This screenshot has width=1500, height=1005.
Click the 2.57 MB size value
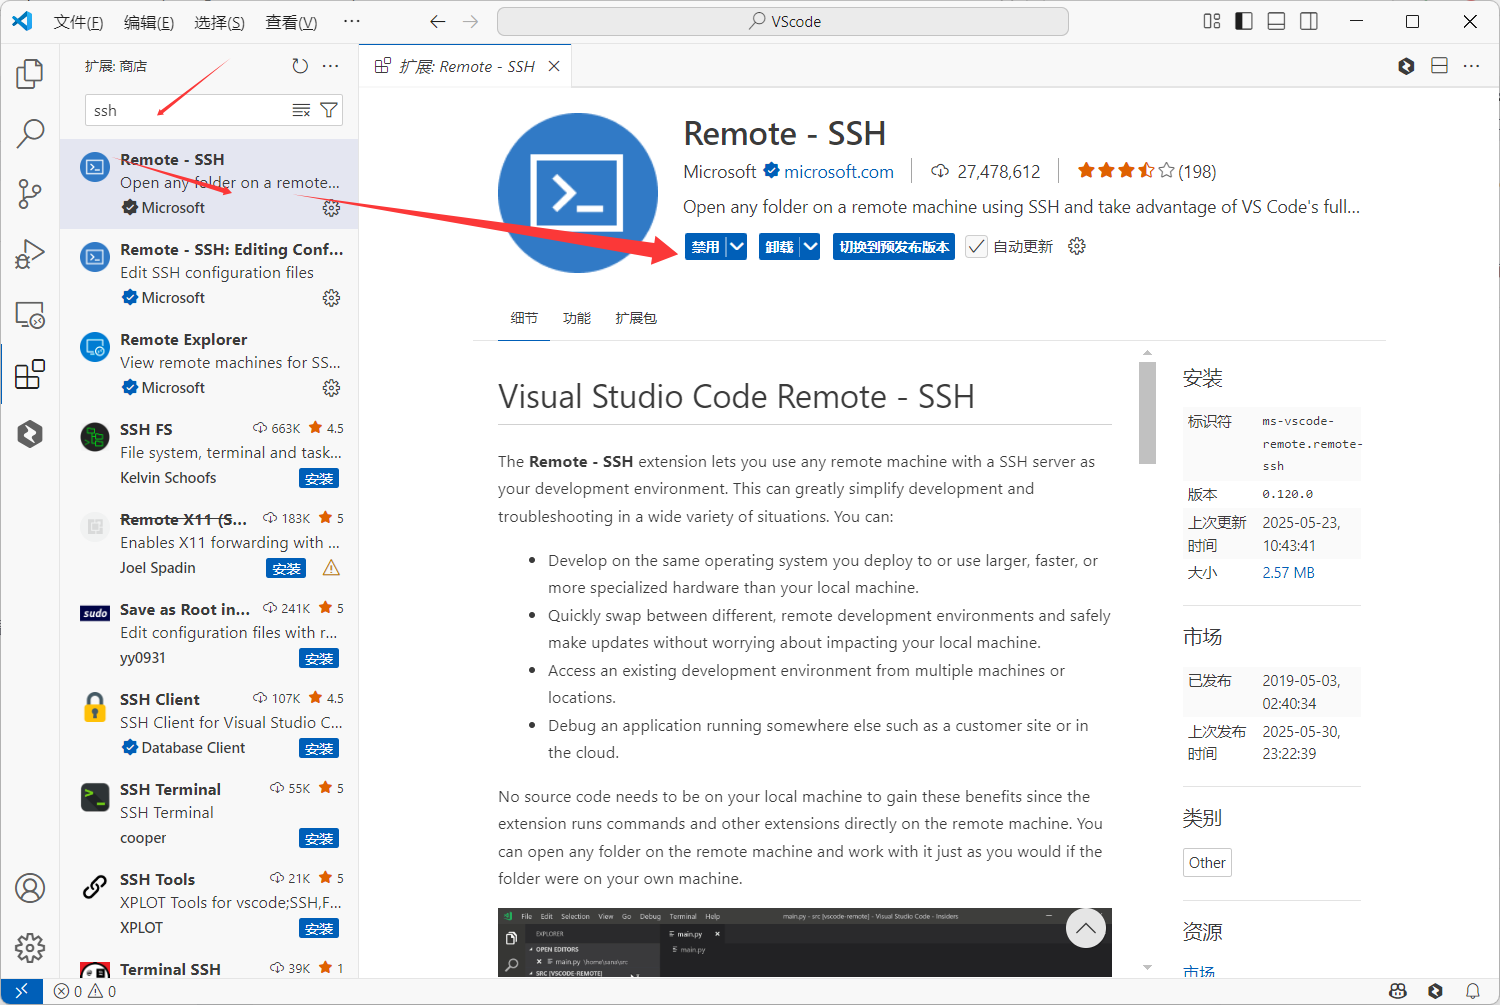[x=1288, y=573]
